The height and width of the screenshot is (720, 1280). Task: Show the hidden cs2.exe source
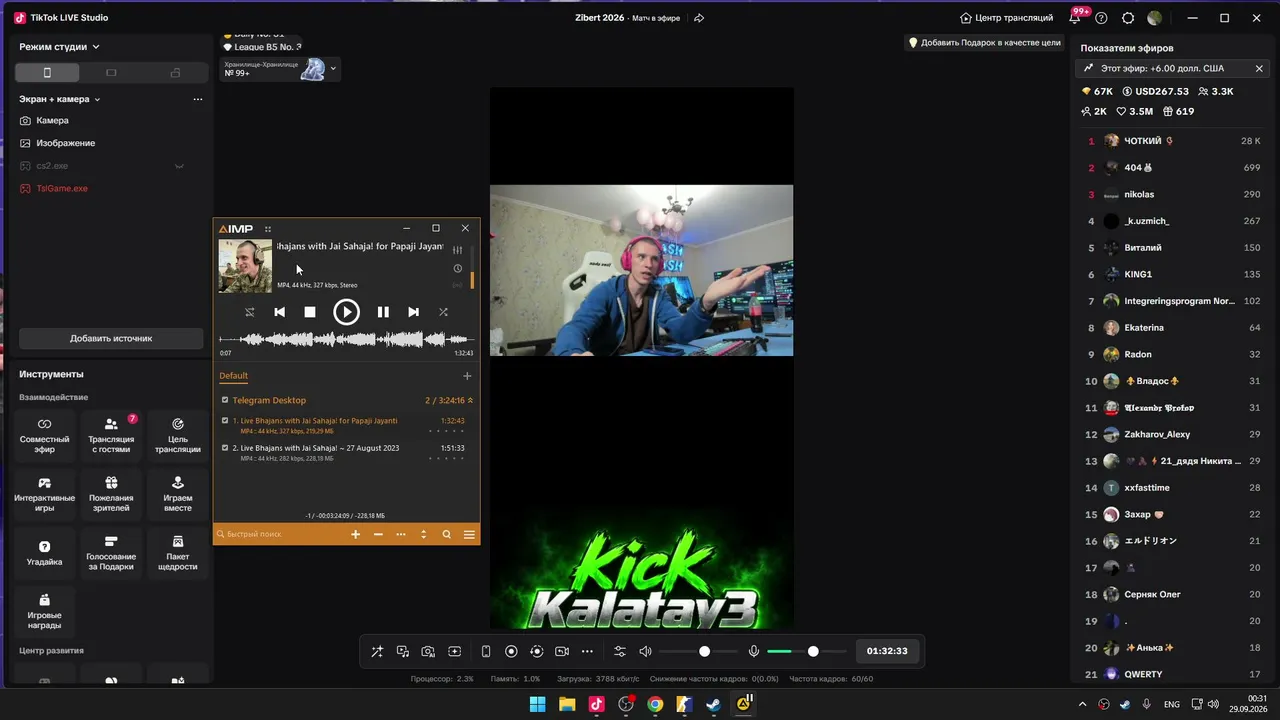[x=179, y=166]
